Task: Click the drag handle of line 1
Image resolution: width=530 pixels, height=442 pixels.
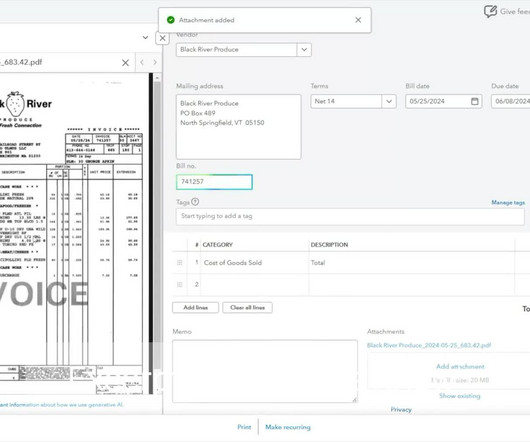Action: (180, 263)
